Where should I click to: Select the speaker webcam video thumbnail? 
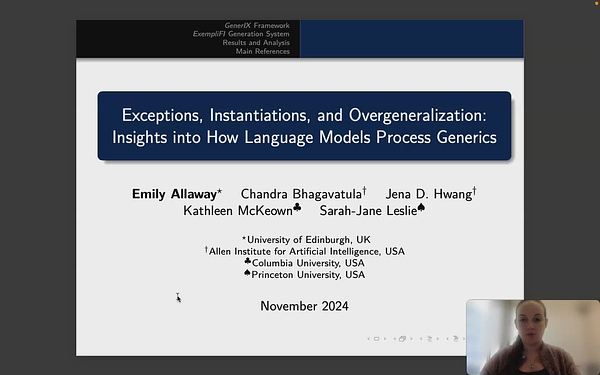533,337
